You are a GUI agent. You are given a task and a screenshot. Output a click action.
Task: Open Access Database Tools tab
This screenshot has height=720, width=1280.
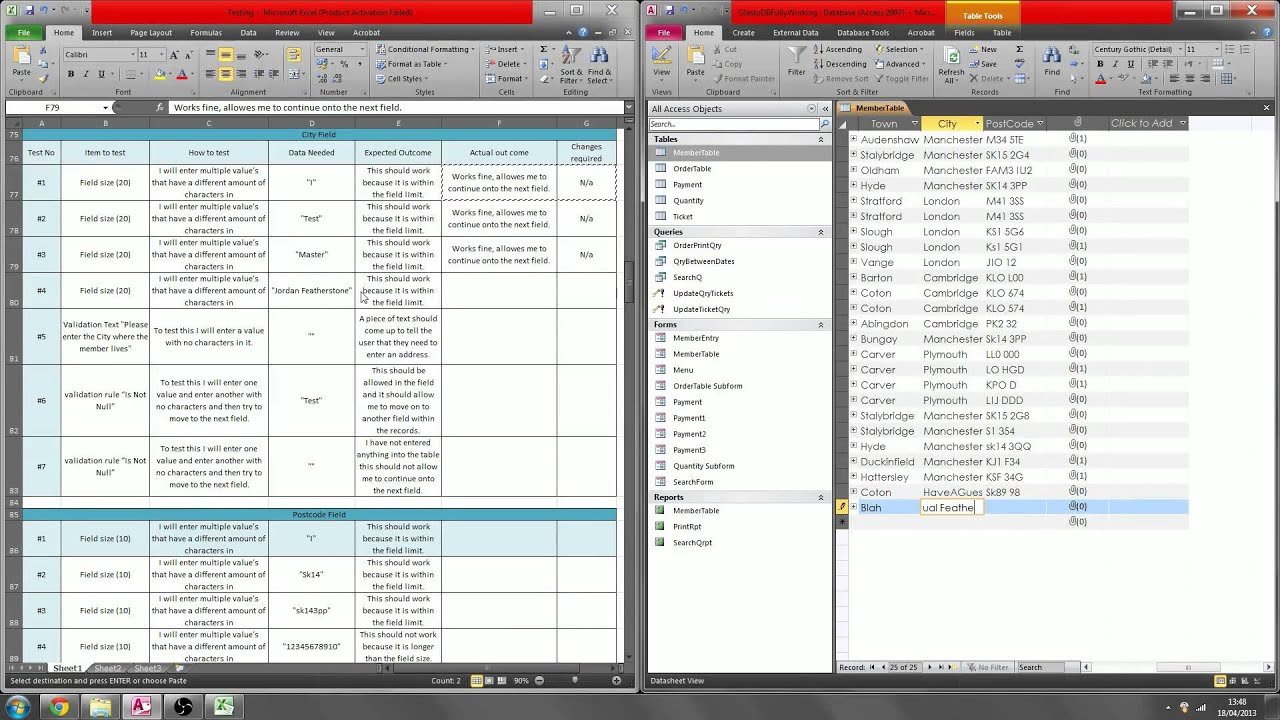pyautogui.click(x=862, y=32)
